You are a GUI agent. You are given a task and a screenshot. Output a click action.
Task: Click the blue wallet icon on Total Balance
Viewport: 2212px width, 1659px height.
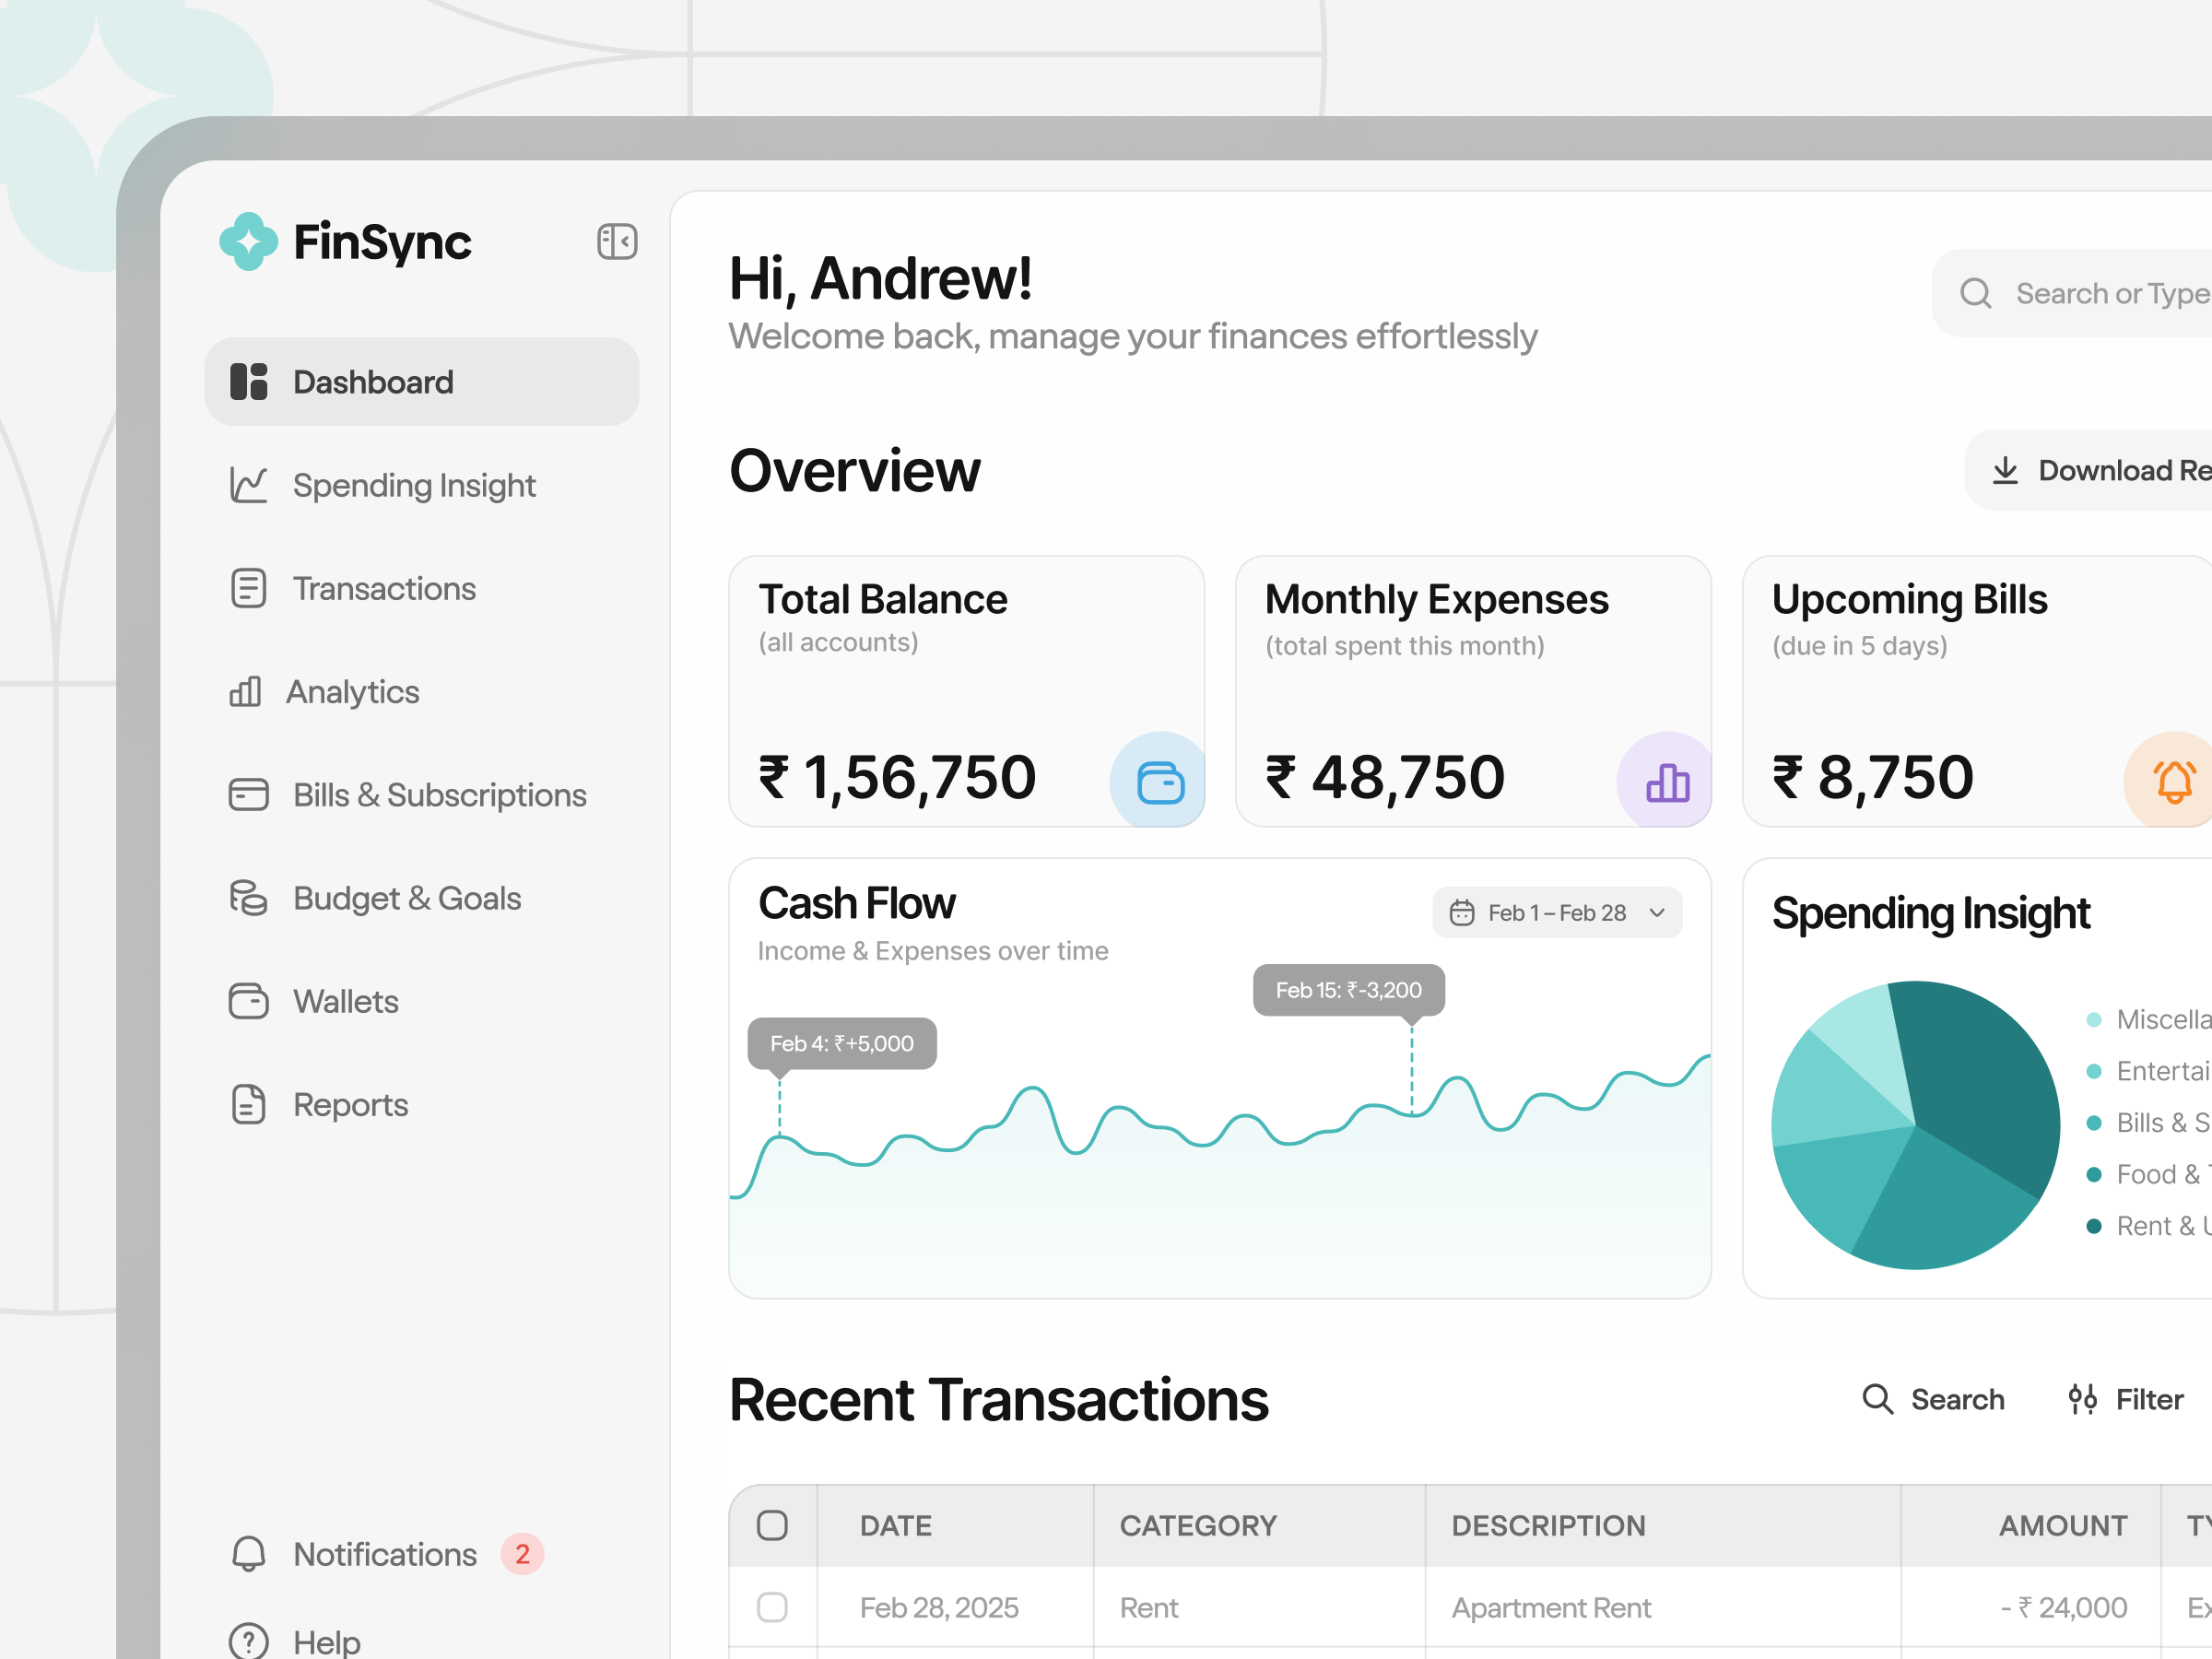(x=1161, y=782)
